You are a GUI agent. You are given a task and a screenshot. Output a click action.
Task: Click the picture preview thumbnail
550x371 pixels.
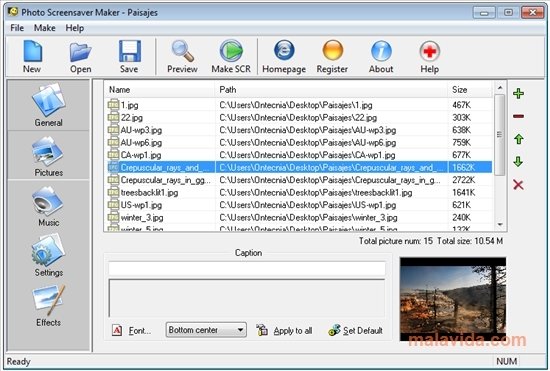[453, 299]
